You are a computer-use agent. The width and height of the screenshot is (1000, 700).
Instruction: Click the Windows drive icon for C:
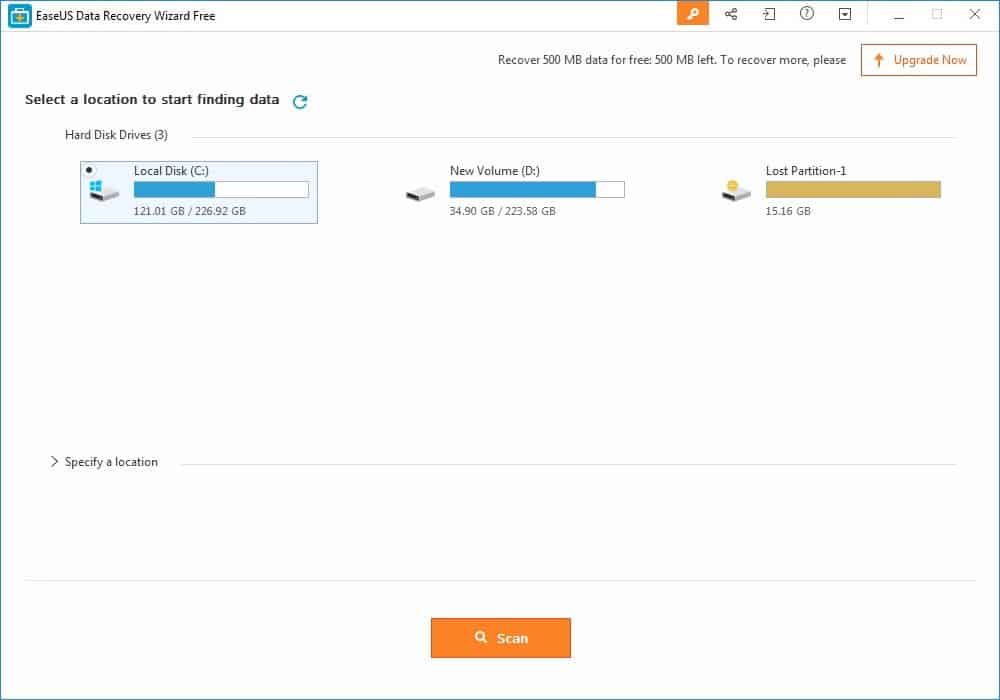(103, 189)
